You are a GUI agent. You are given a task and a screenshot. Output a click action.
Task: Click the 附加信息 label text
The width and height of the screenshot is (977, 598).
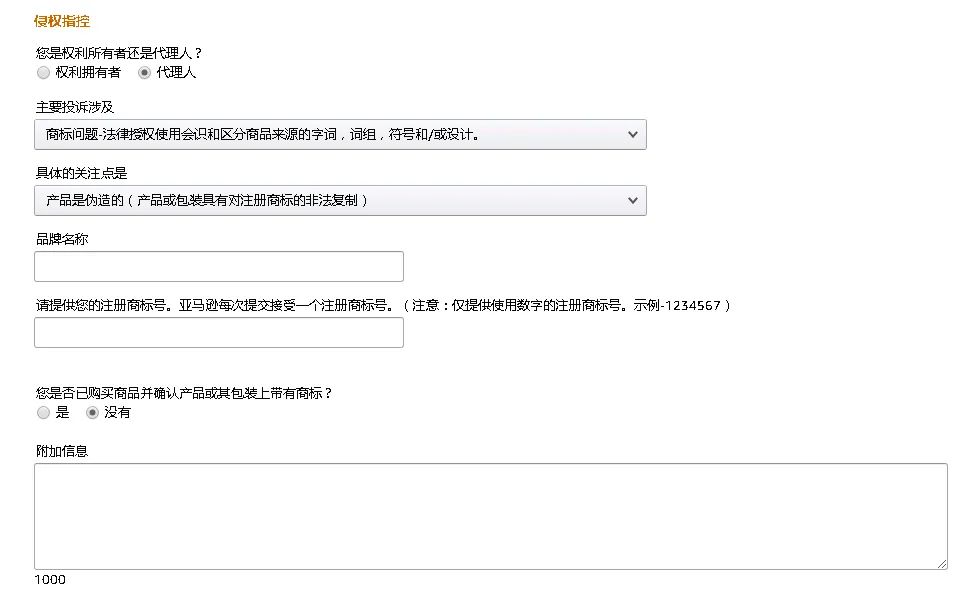[62, 451]
